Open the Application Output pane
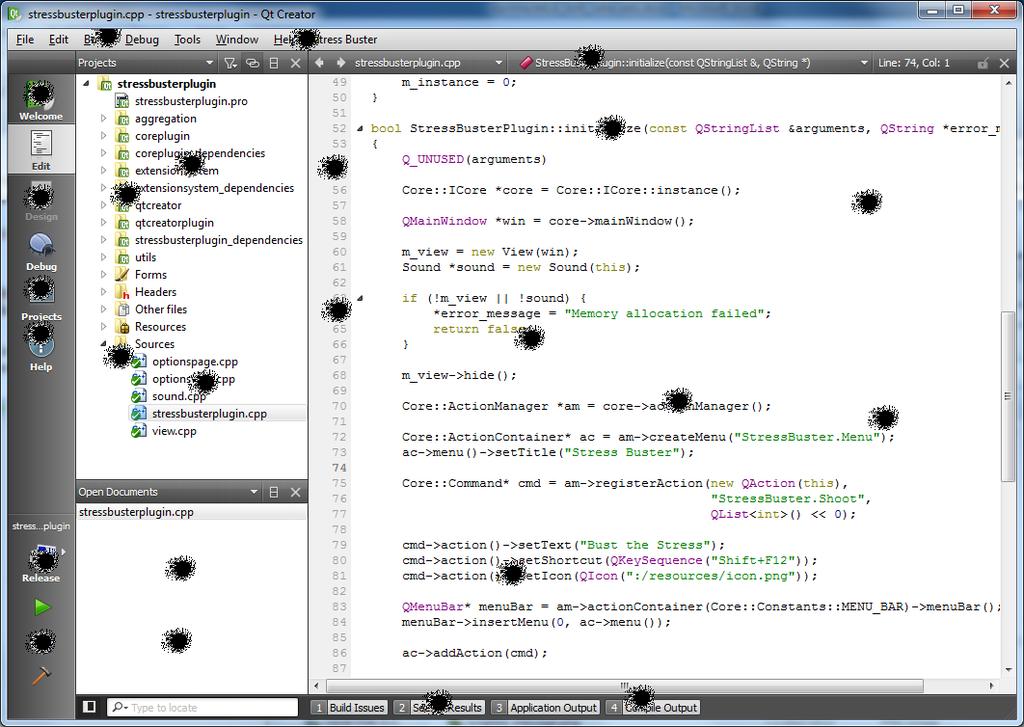1024x727 pixels. point(545,707)
